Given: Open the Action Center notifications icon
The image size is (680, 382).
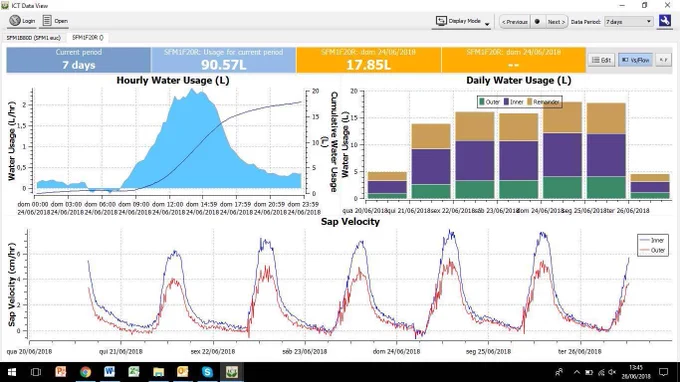Looking at the screenshot, I should tap(664, 372).
